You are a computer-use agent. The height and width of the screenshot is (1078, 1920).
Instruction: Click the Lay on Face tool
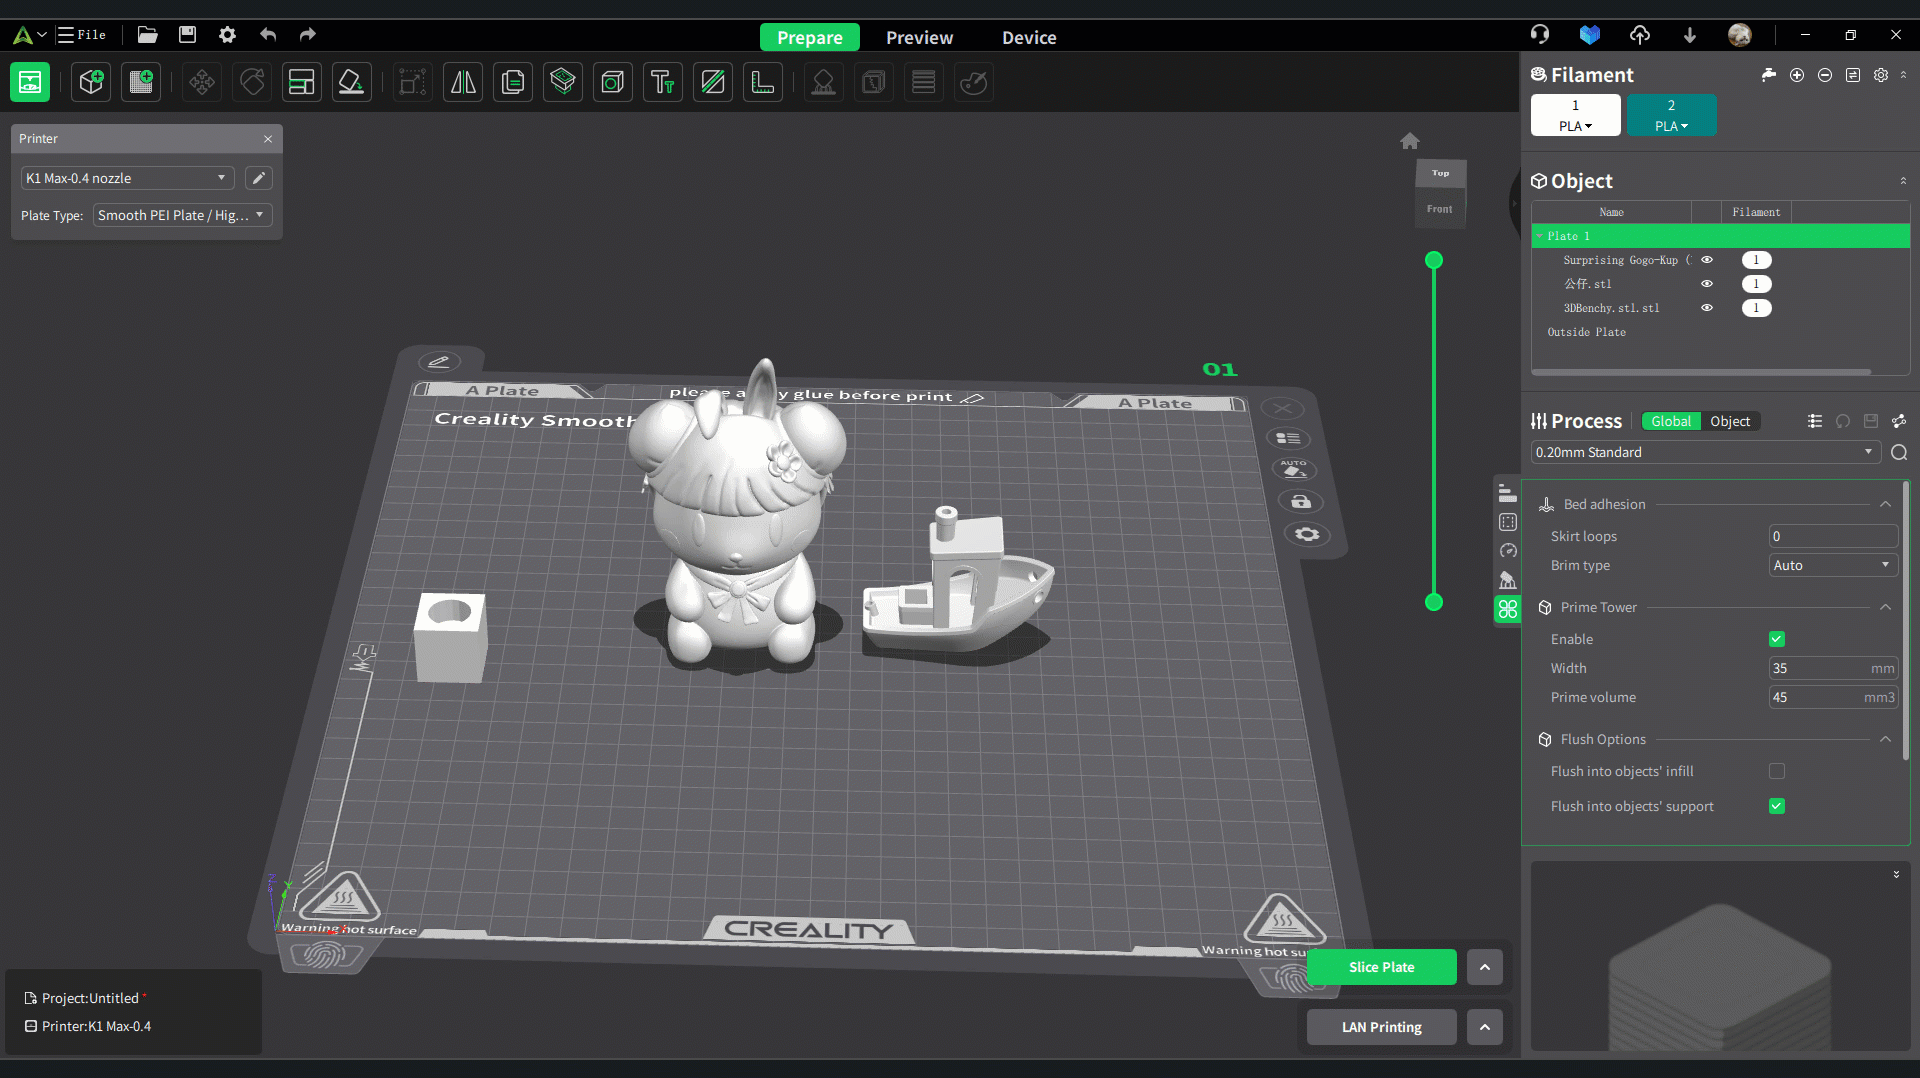pyautogui.click(x=351, y=82)
